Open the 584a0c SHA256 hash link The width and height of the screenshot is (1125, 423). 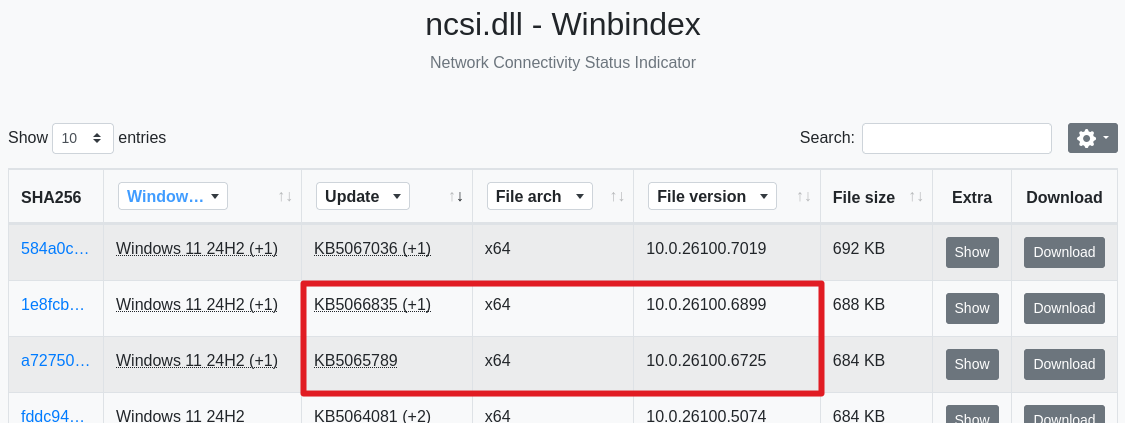pos(55,248)
